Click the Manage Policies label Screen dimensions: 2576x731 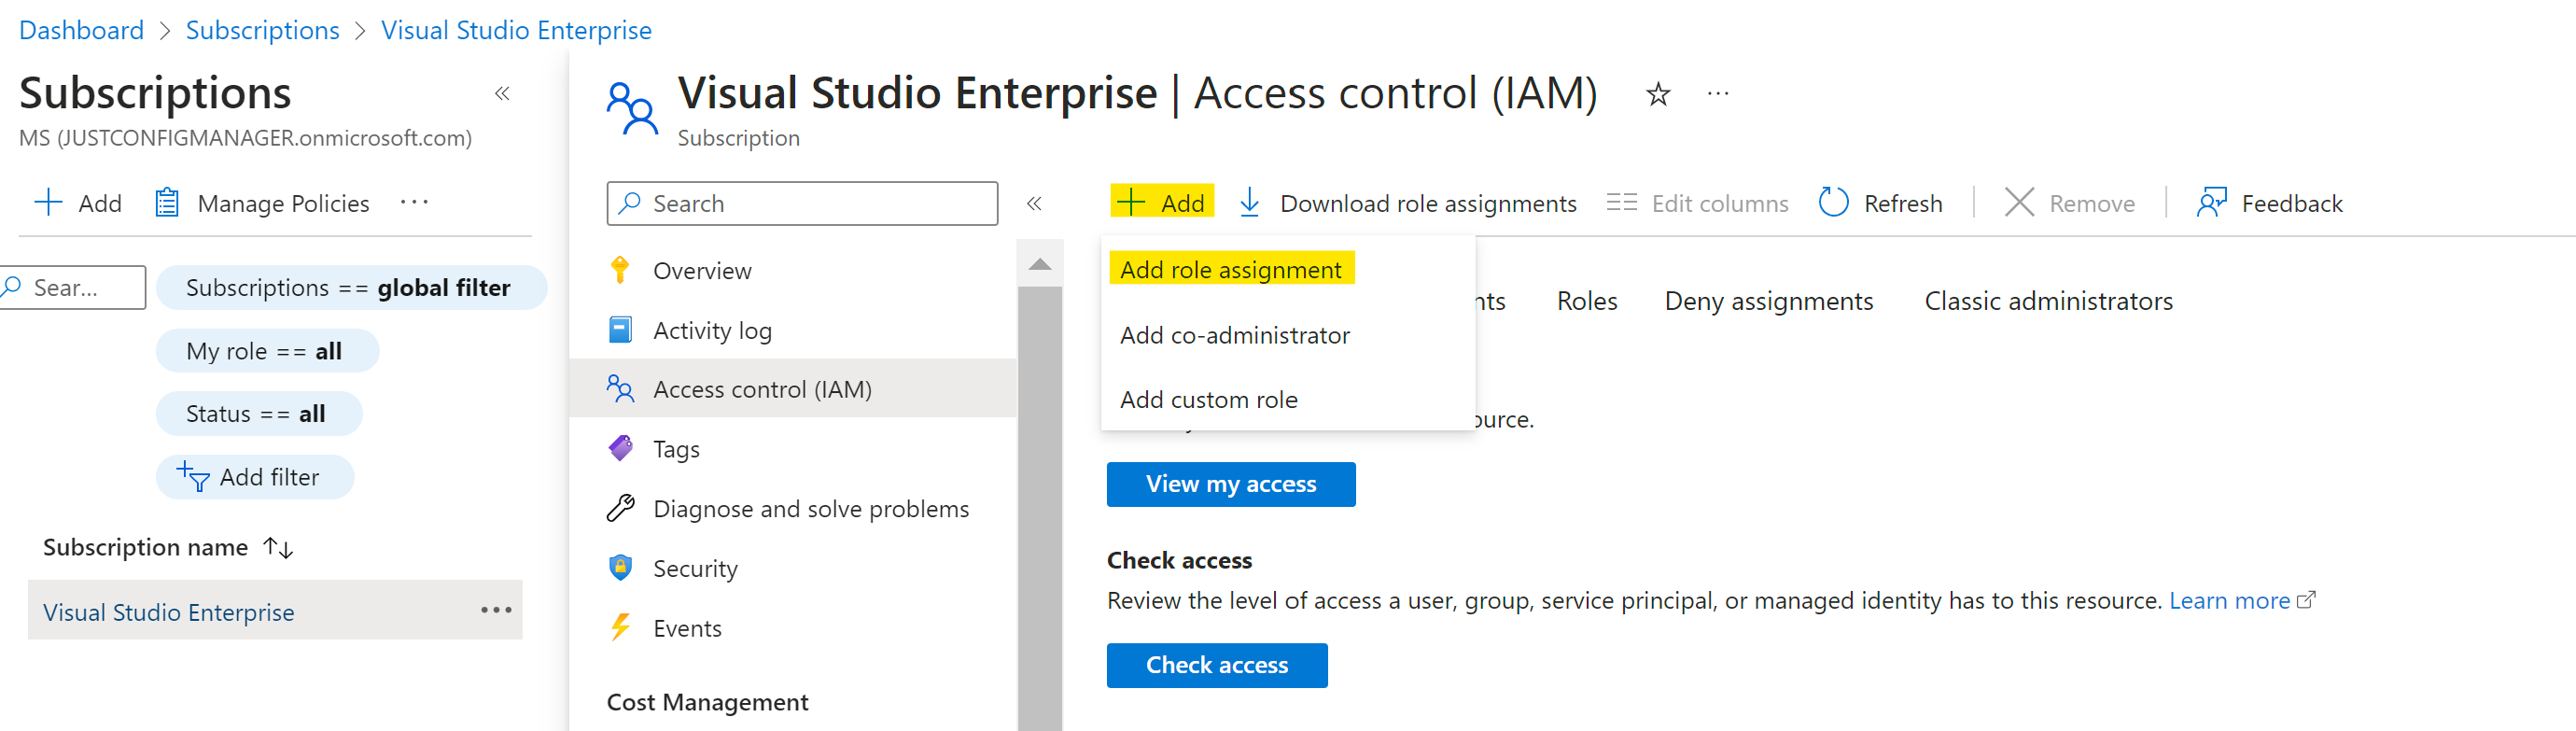283,203
